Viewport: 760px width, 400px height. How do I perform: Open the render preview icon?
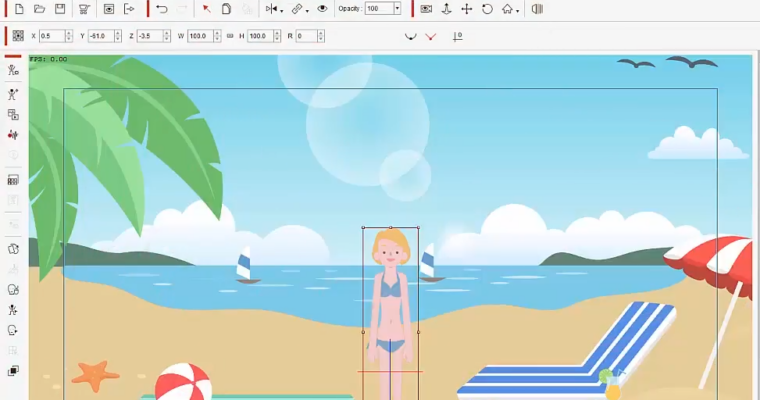coord(109,9)
